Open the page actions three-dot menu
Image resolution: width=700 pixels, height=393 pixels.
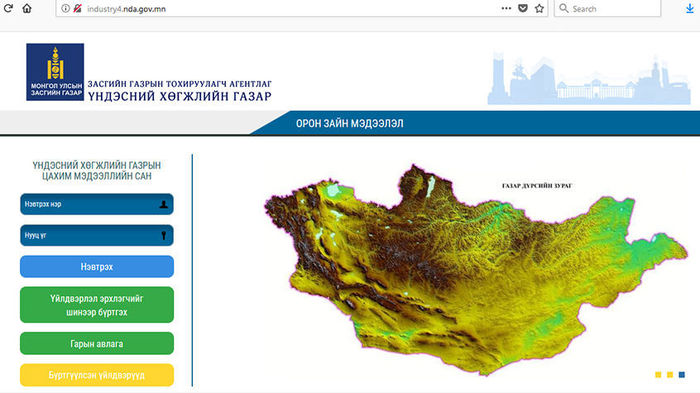506,8
